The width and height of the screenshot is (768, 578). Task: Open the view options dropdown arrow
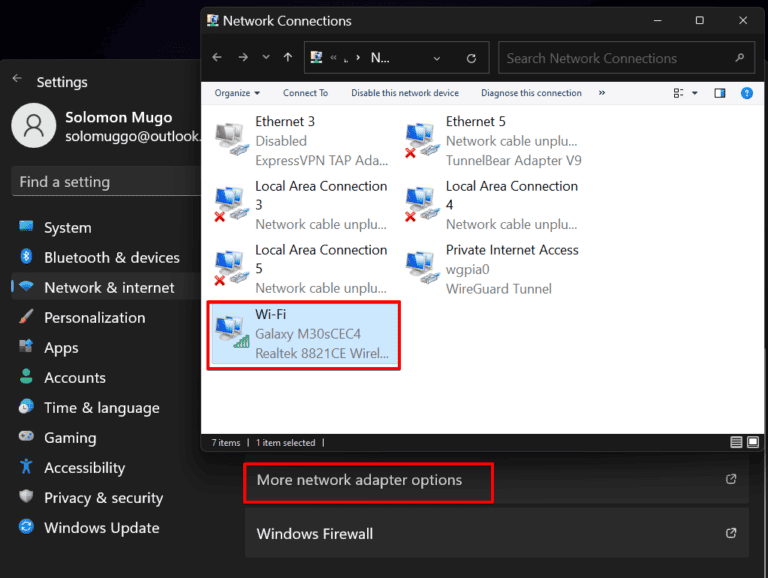(695, 93)
